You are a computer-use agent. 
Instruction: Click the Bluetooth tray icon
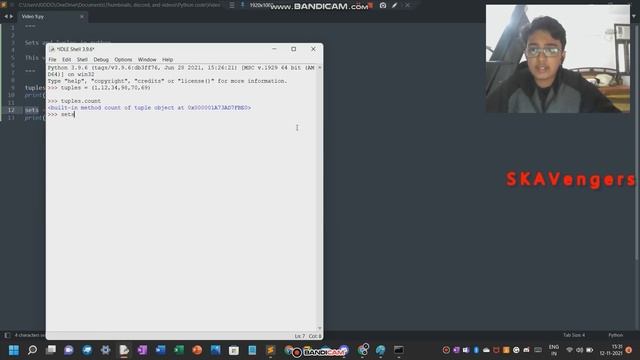[476, 350]
